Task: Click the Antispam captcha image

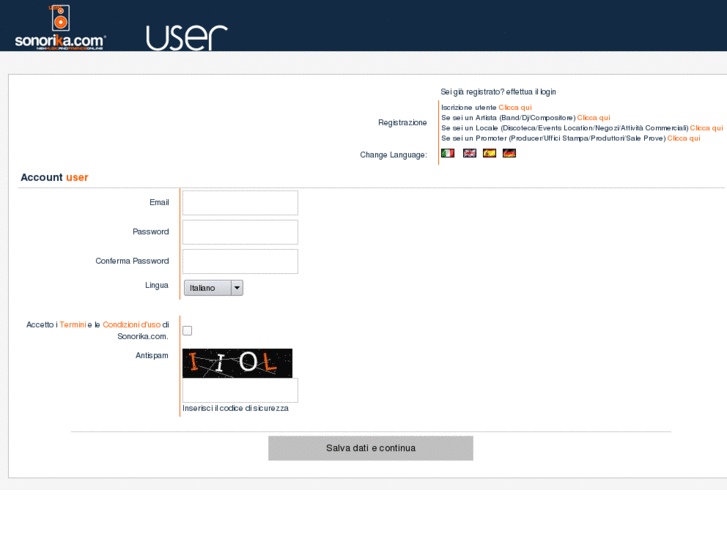Action: (x=237, y=363)
